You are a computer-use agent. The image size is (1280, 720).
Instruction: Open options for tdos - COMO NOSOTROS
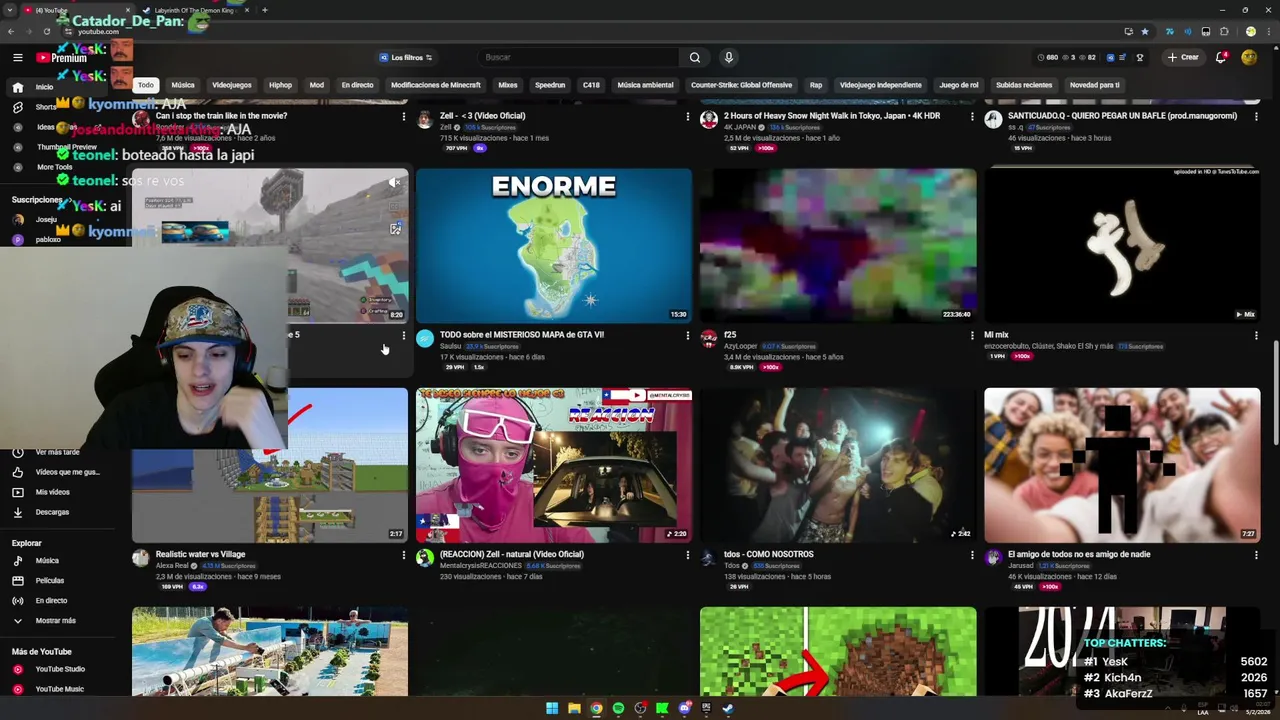coord(972,555)
